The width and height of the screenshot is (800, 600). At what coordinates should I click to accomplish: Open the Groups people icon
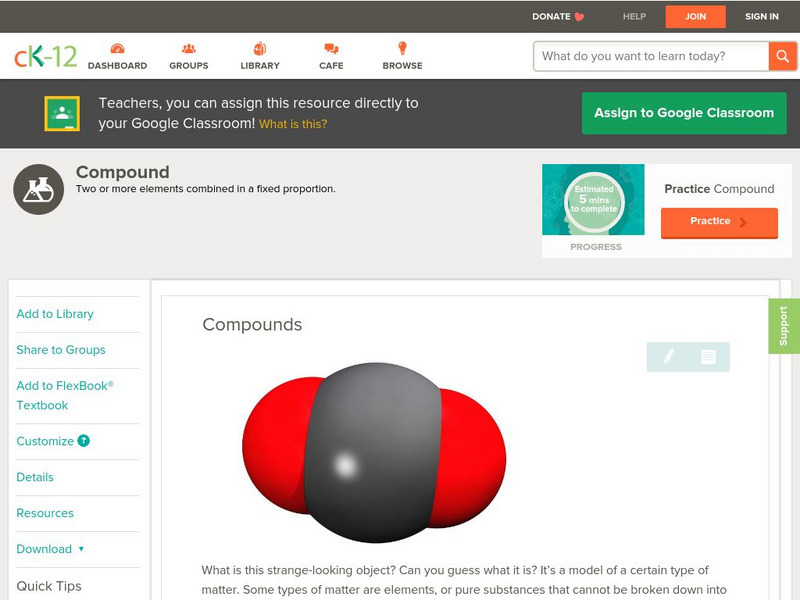coord(188,48)
